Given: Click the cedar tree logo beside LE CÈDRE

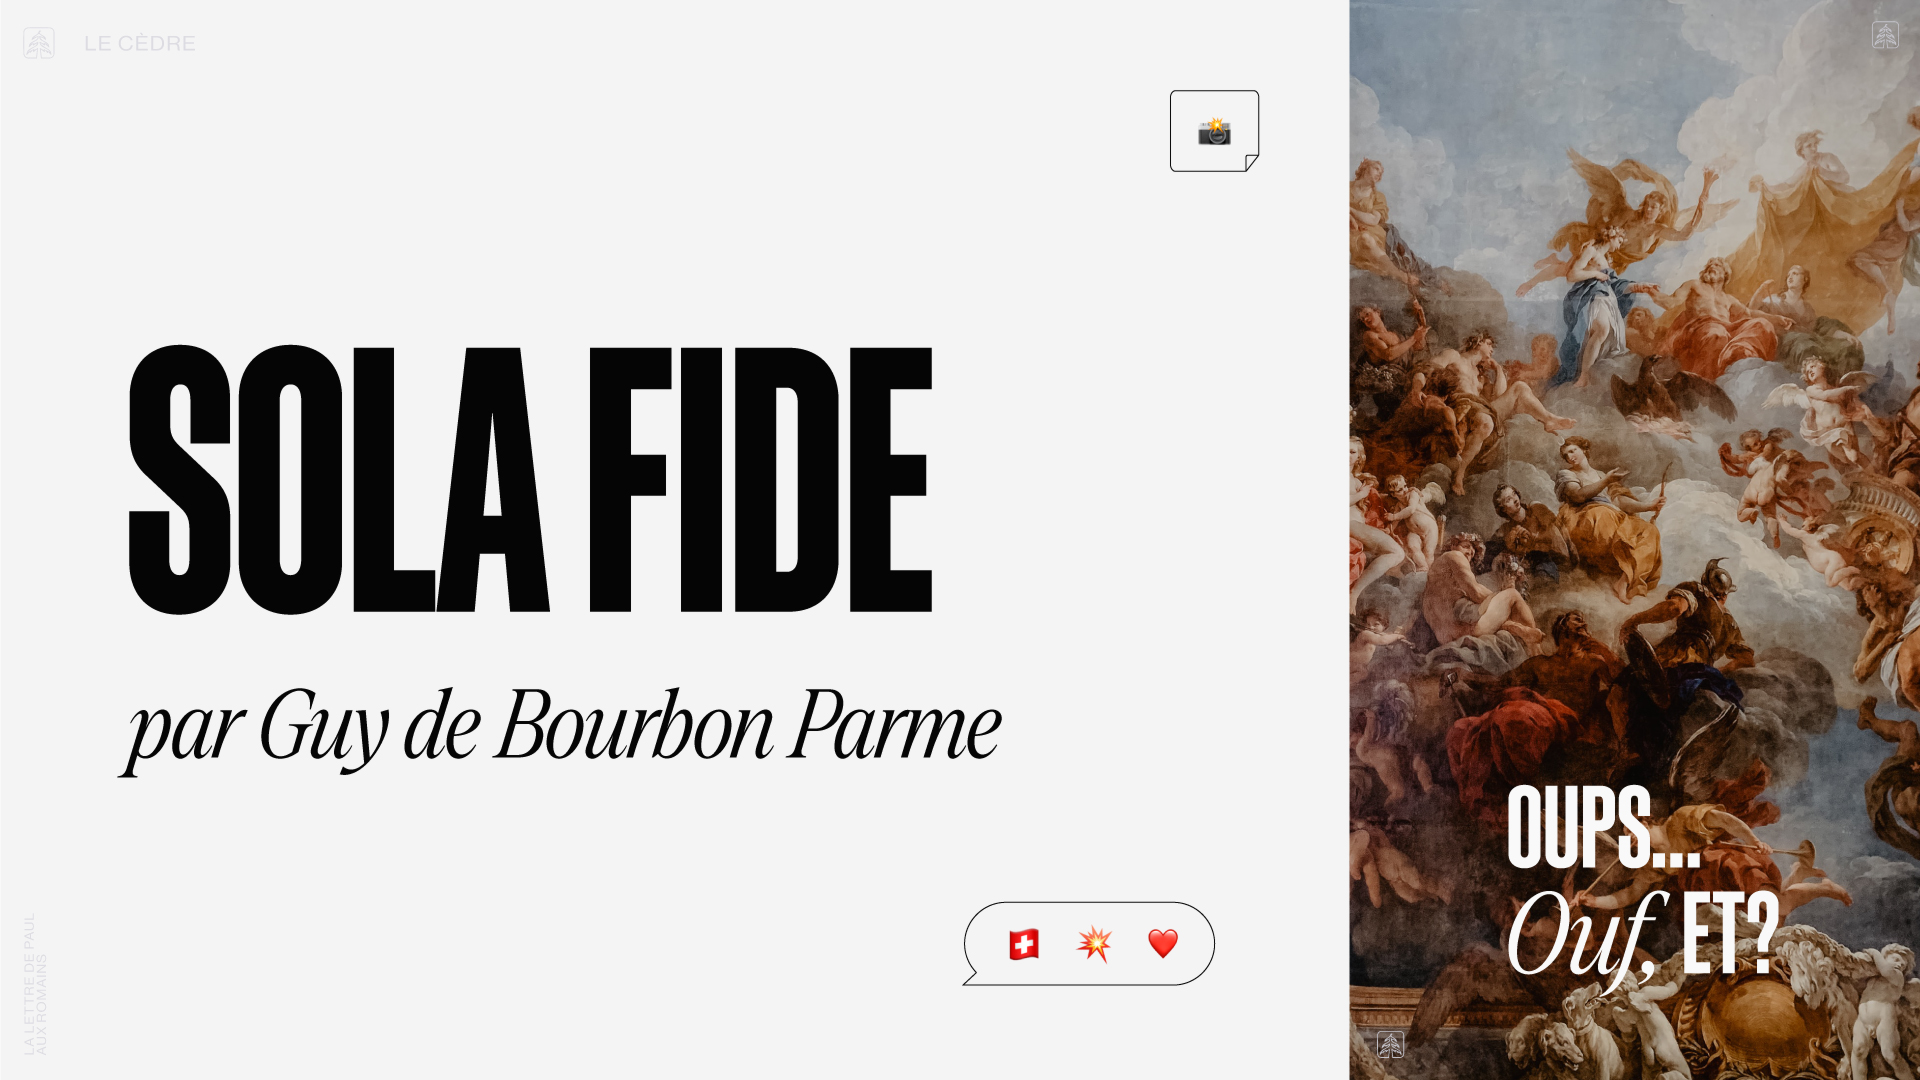Looking at the screenshot, I should [38, 43].
